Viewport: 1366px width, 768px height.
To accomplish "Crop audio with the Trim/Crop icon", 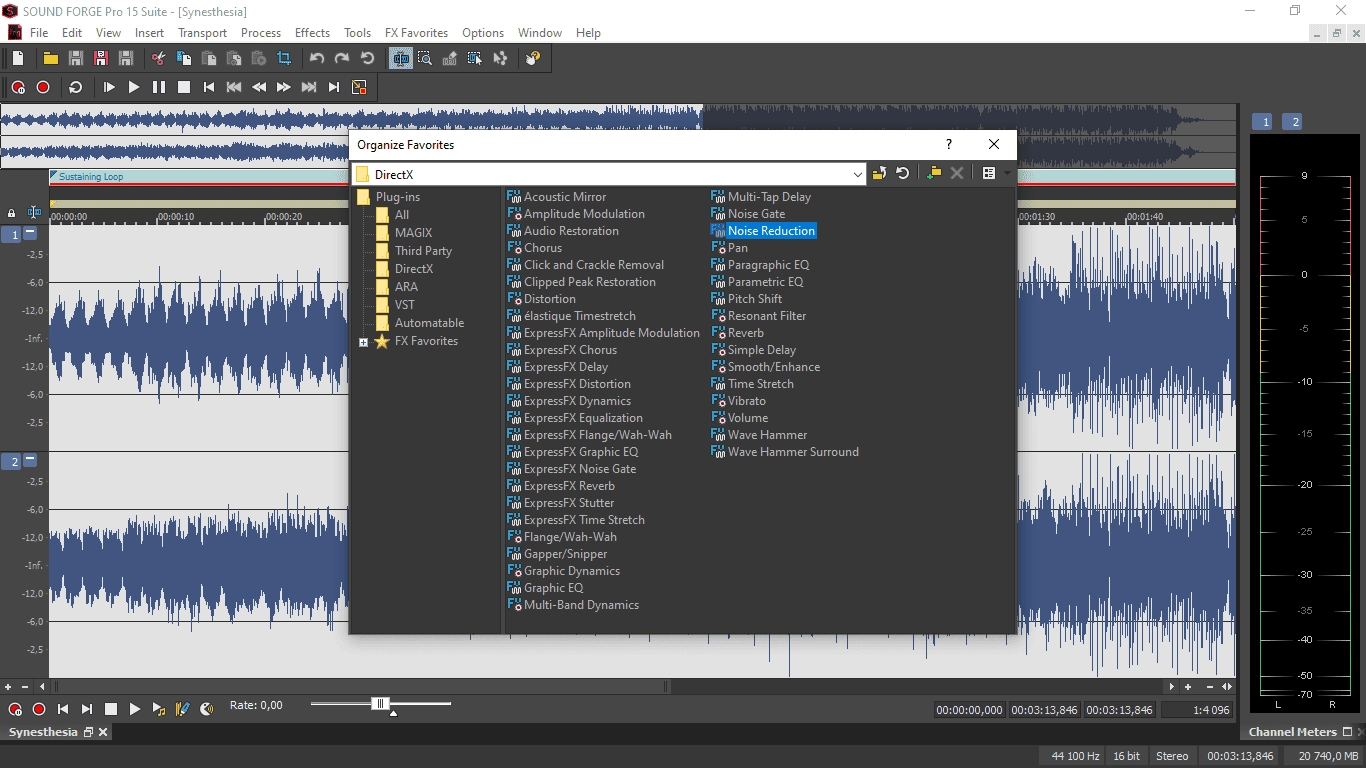I will click(284, 59).
